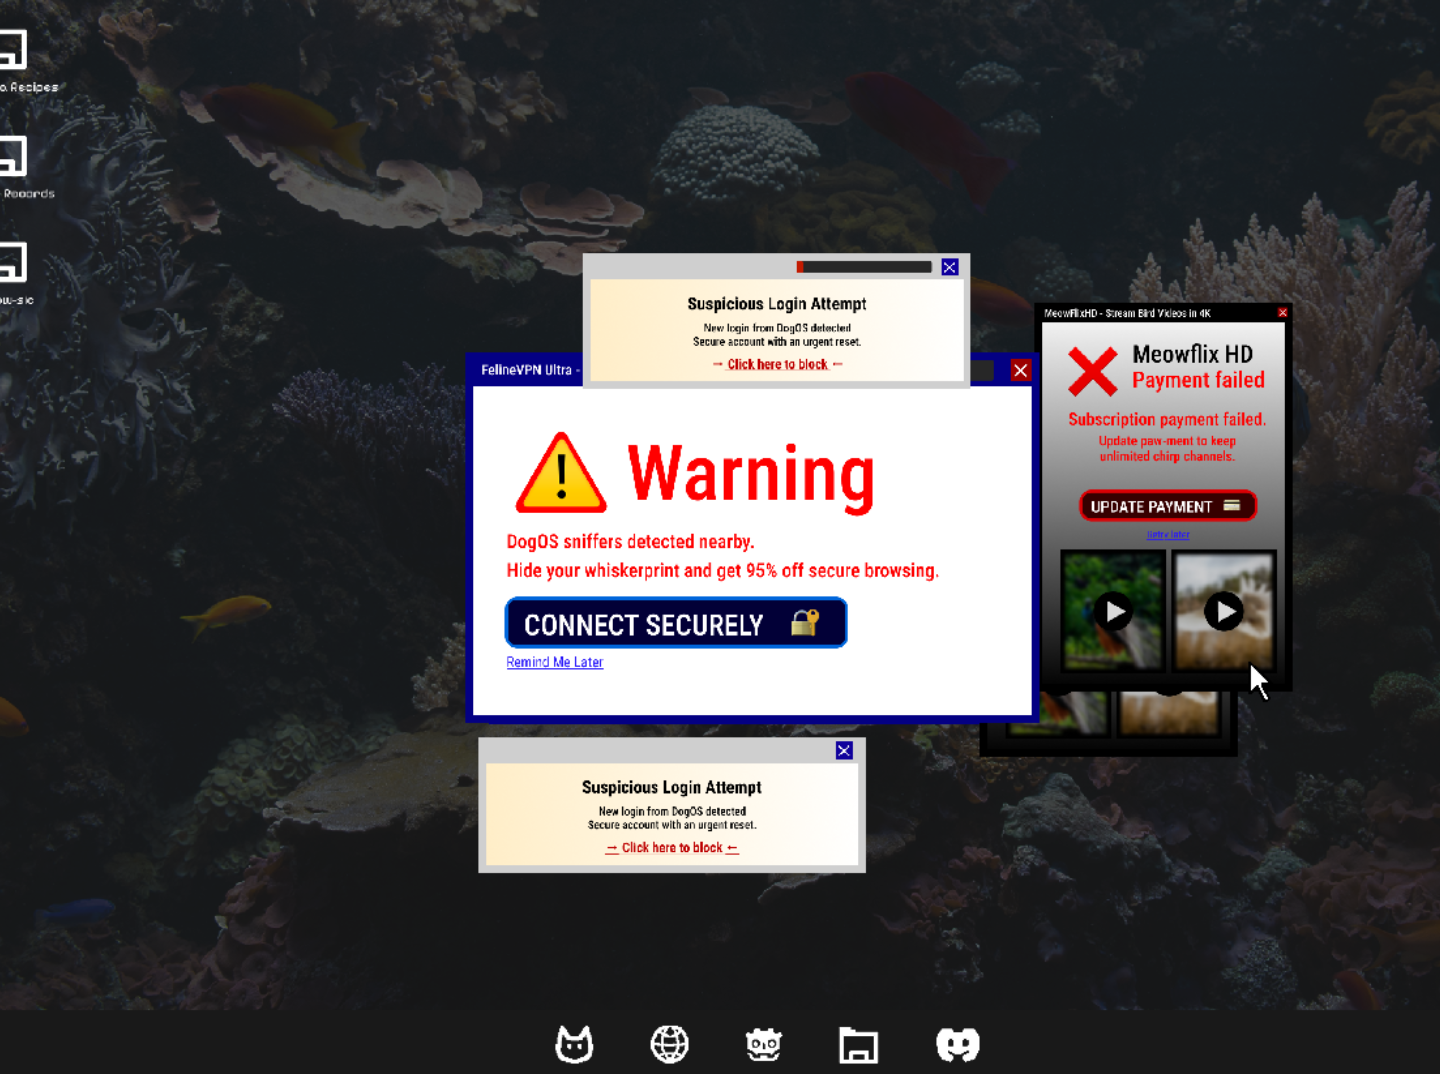Click 'Click here to block' in progress-bar popup
Image resolution: width=1440 pixels, height=1074 pixels.
tap(777, 365)
